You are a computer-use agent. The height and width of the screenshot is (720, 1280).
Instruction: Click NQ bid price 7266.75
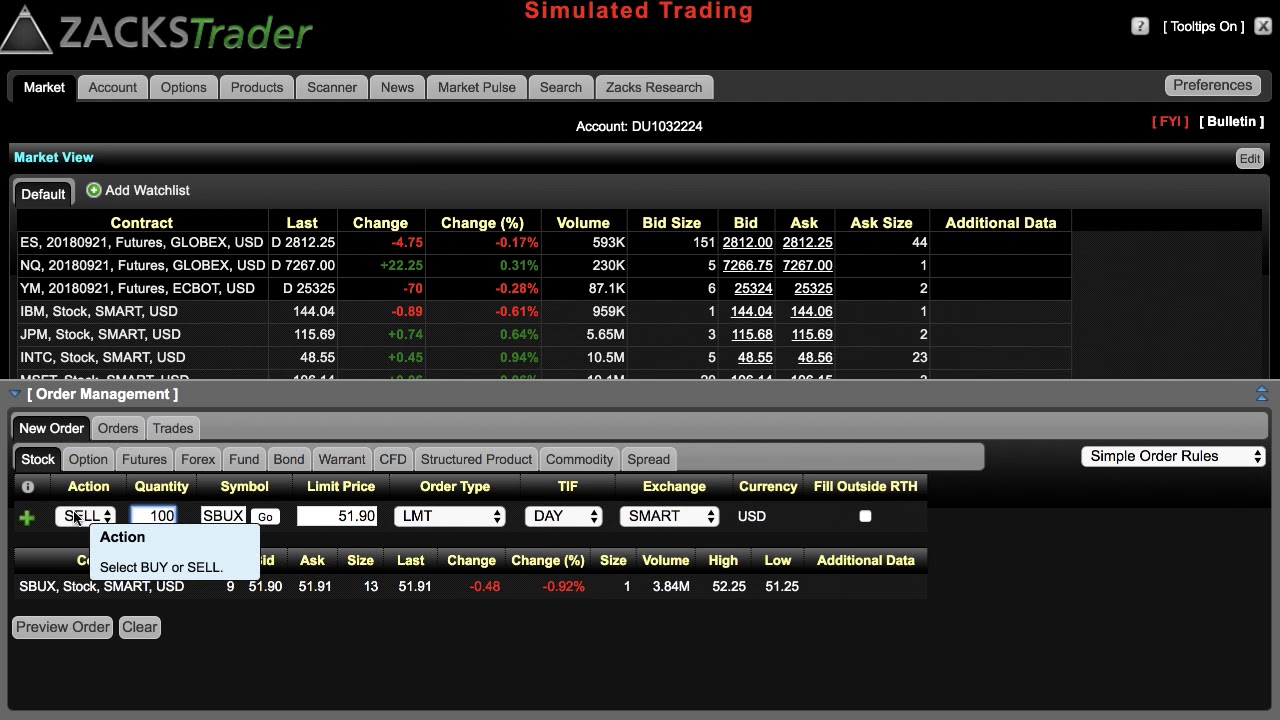(748, 265)
